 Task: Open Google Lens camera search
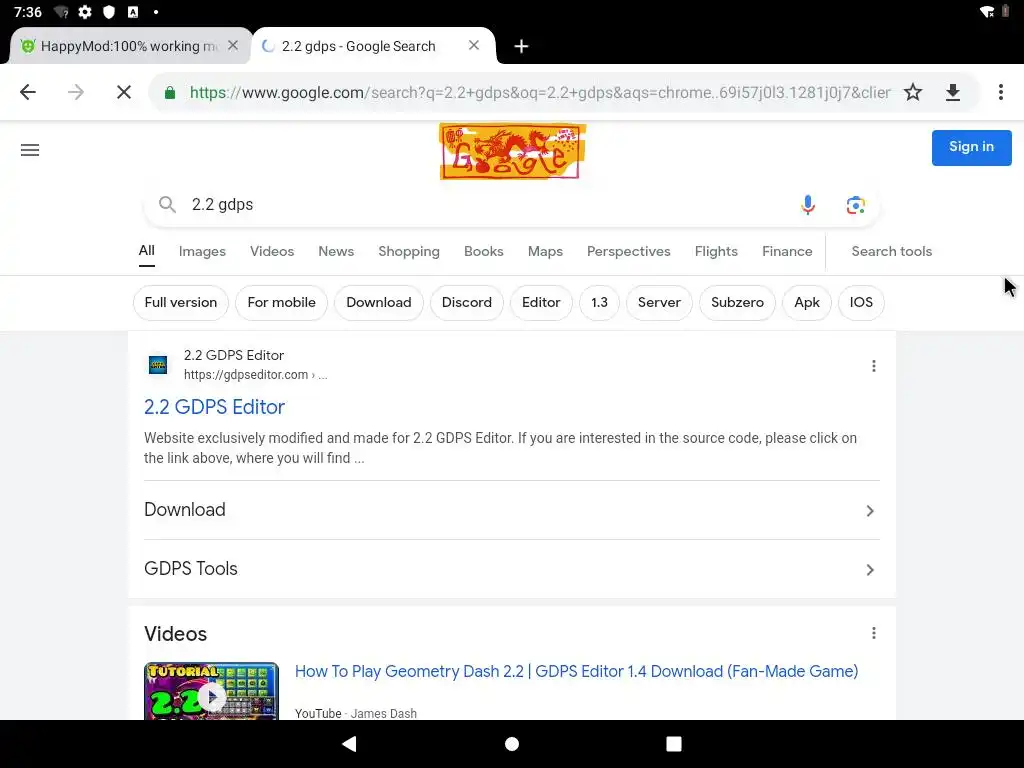(856, 205)
